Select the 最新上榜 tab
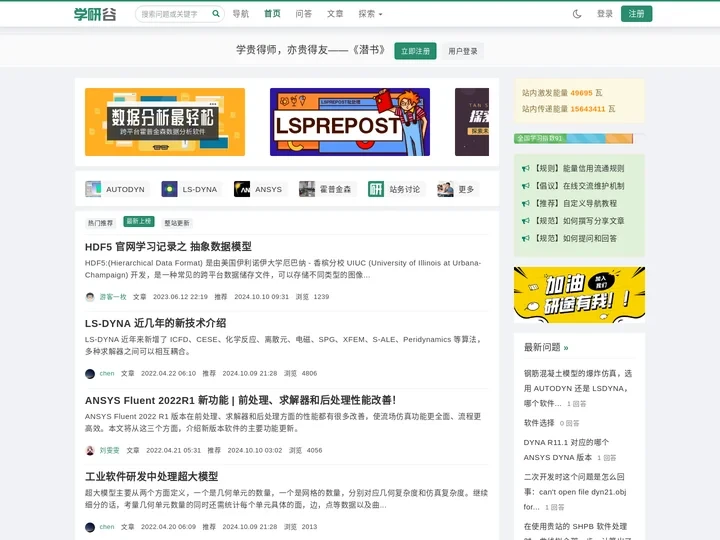This screenshot has height=540, width=720. (139, 221)
